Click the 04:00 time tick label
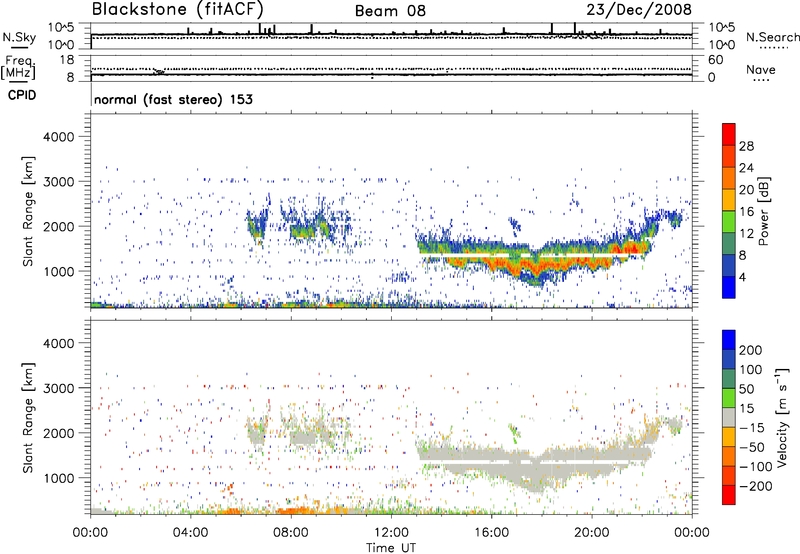800x554 pixels. (x=190, y=533)
